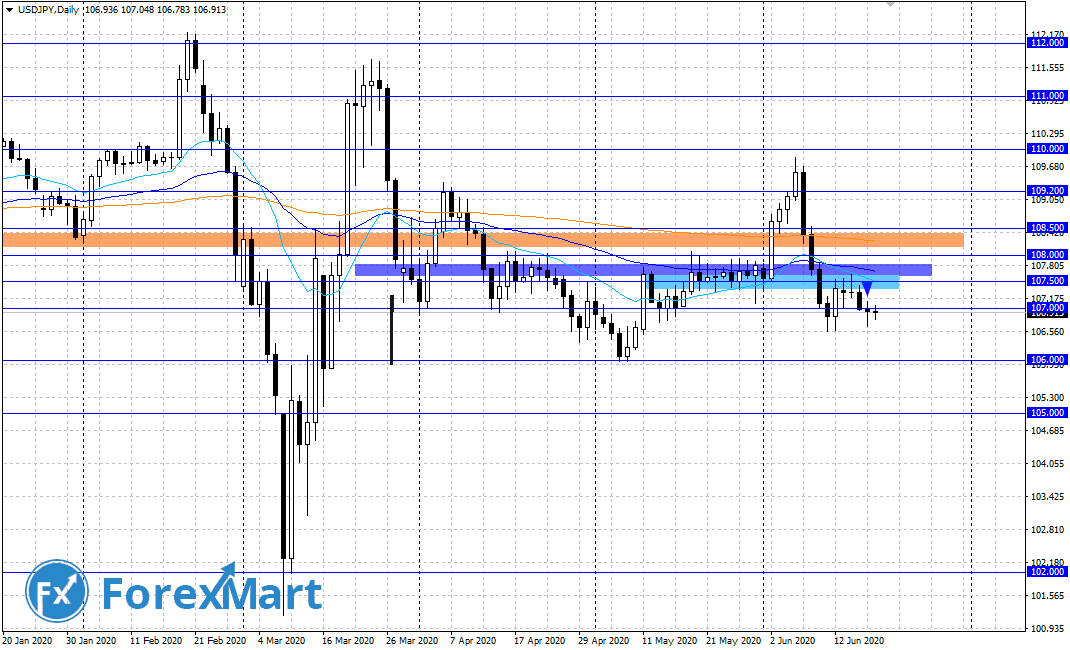Screen dimensions: 1070x650
Task: Click the 105.000 price level label
Action: click(1046, 413)
